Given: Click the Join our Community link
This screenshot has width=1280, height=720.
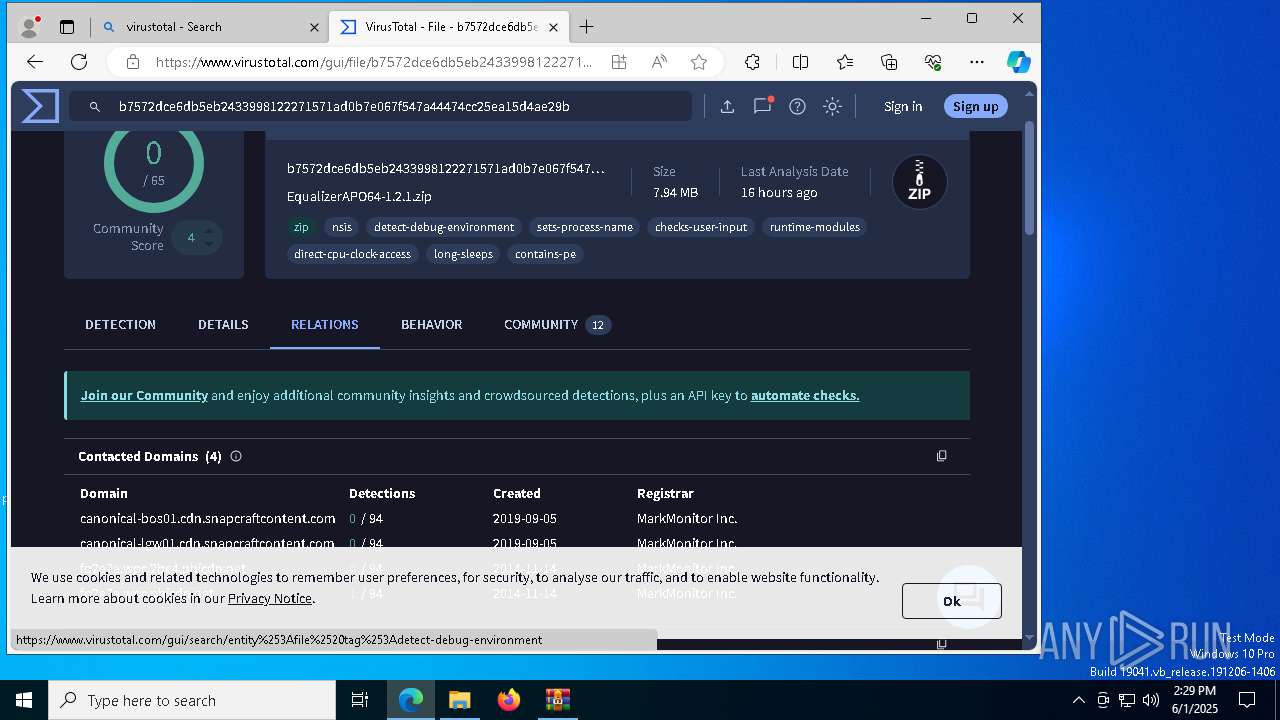Looking at the screenshot, I should pos(144,395).
